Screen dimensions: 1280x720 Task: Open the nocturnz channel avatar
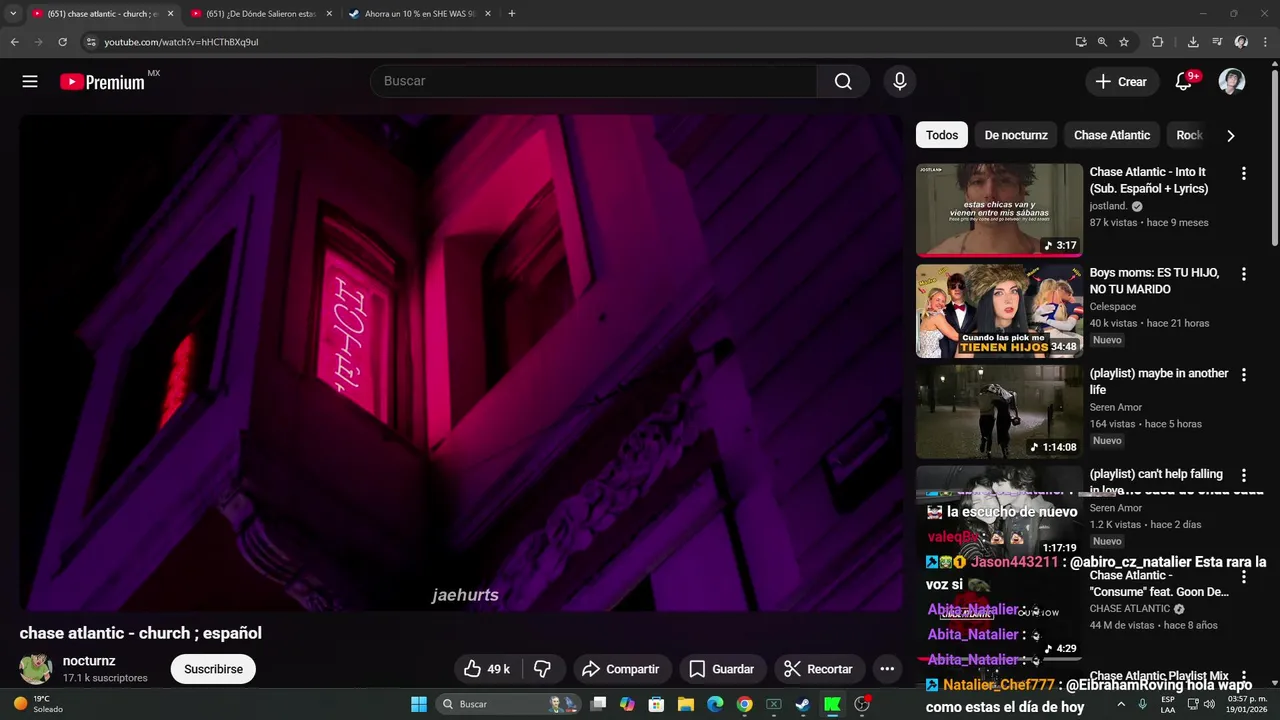pyautogui.click(x=36, y=669)
